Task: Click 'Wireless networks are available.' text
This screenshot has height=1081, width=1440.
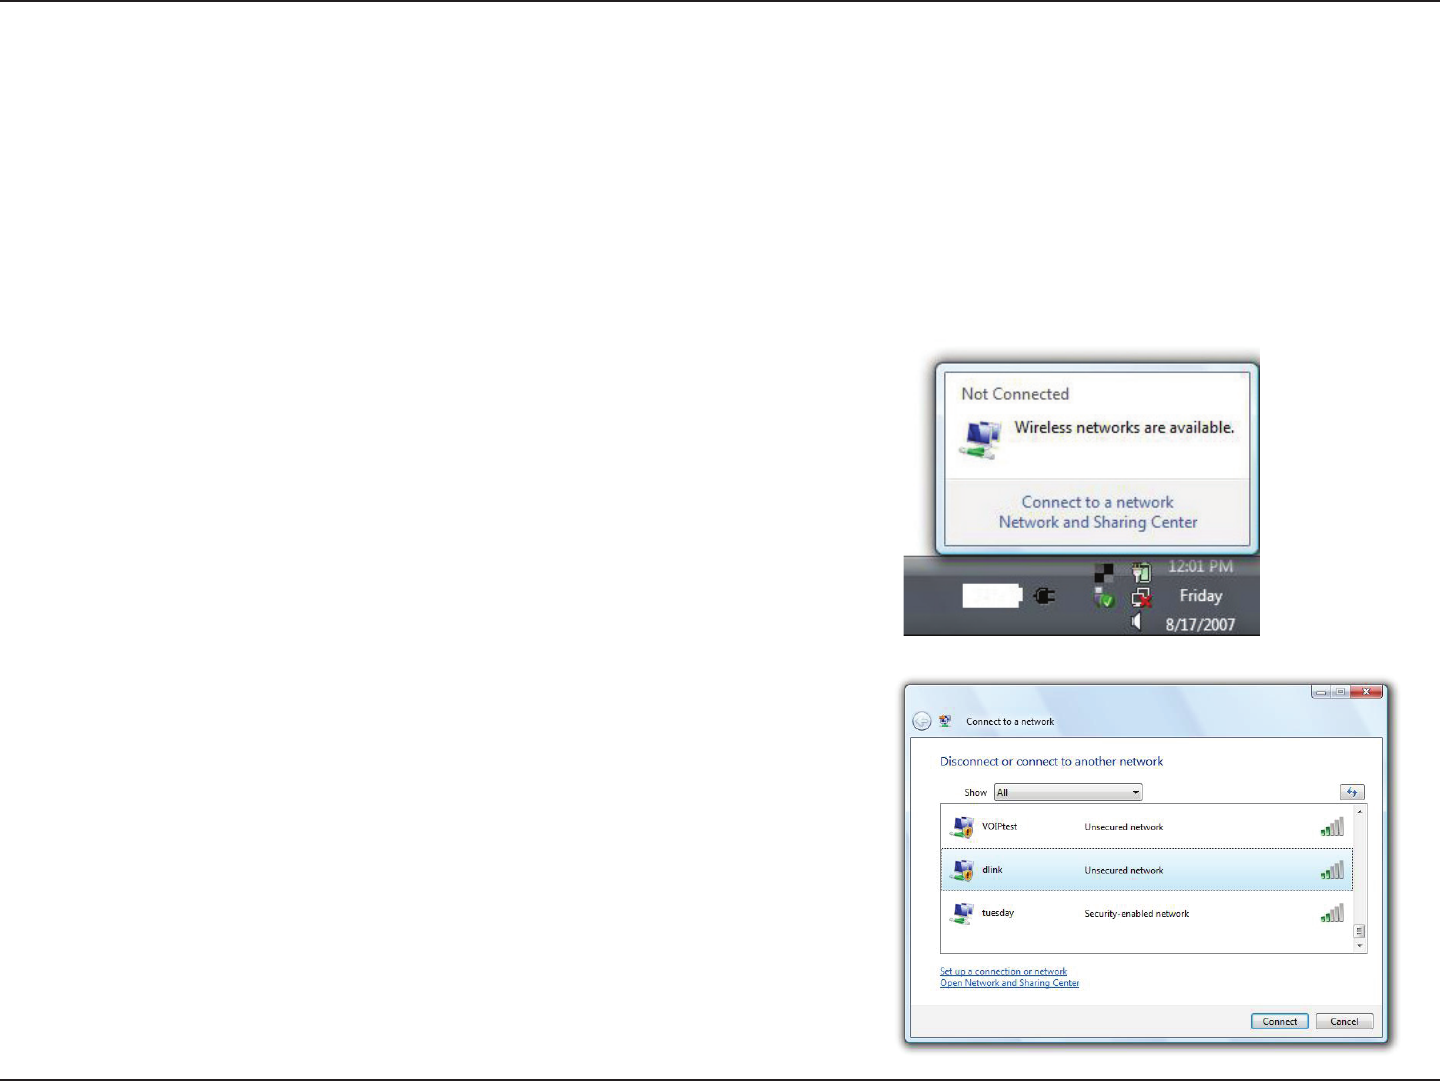Action: (1124, 428)
